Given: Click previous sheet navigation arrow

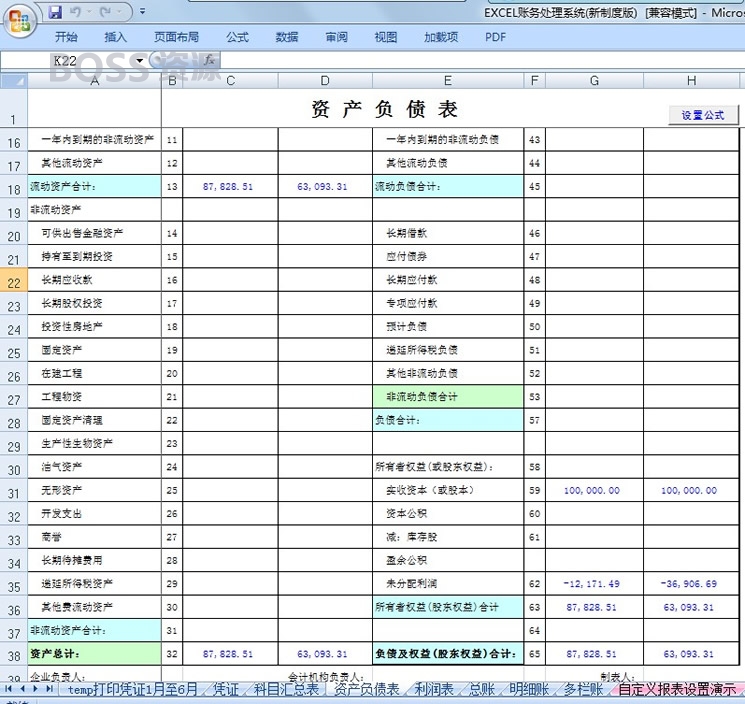Looking at the screenshot, I should 22,689.
